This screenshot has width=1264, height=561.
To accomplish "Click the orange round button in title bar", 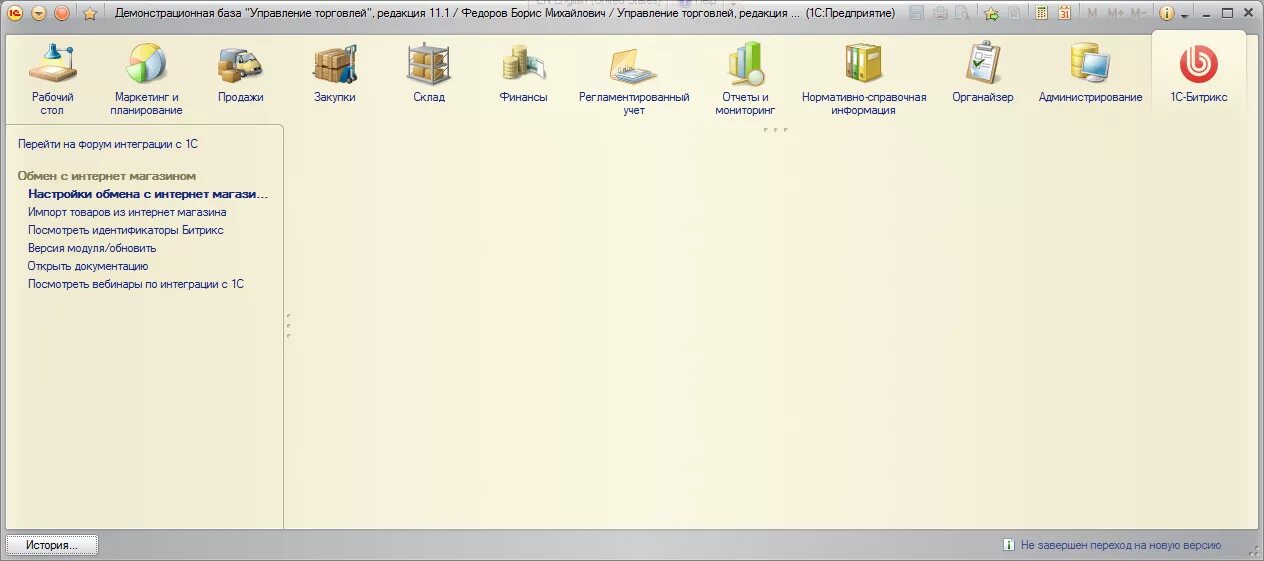I will pyautogui.click(x=62, y=13).
